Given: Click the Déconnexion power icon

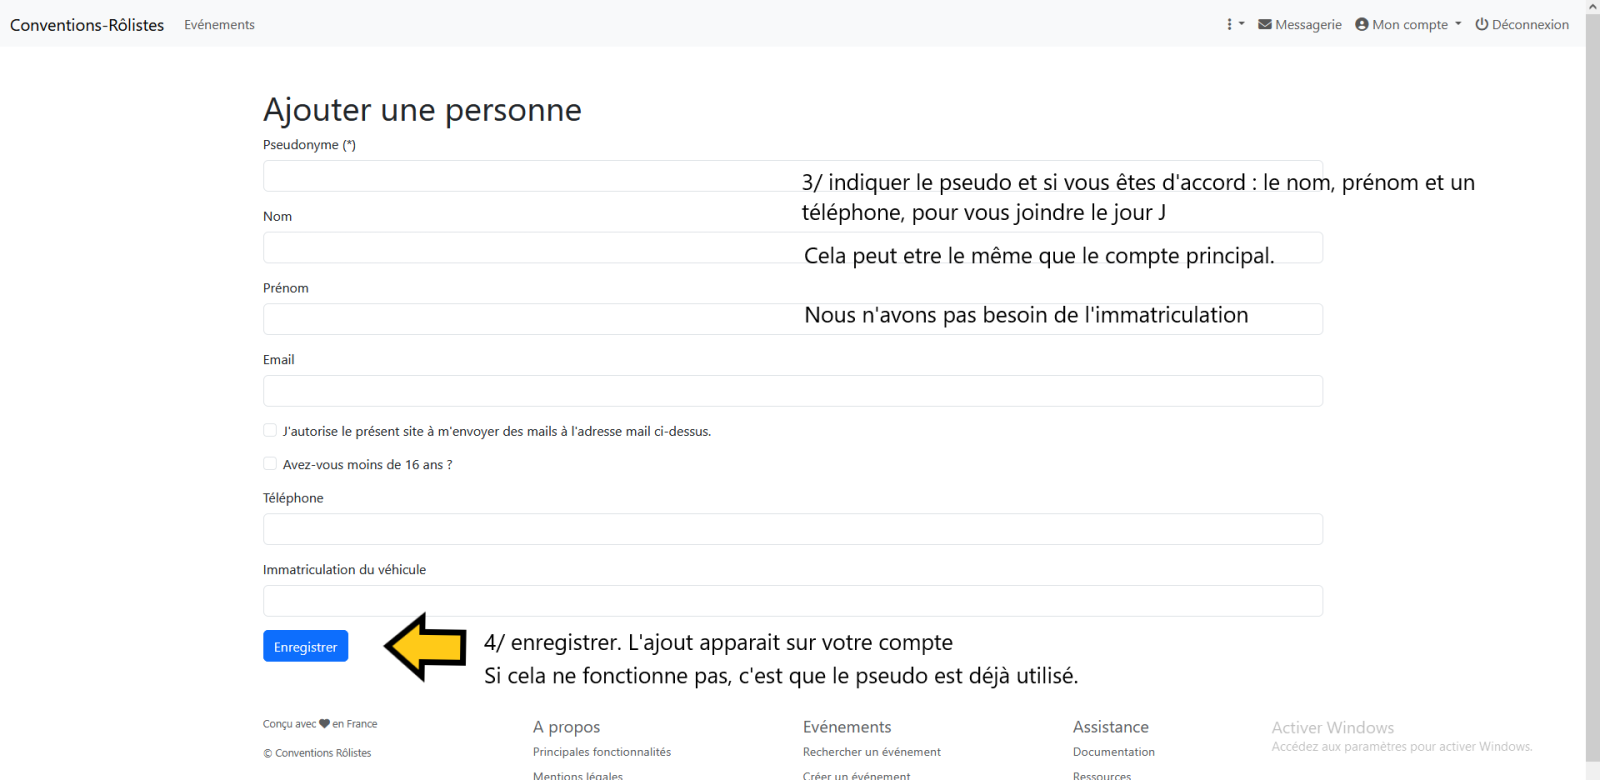Looking at the screenshot, I should pyautogui.click(x=1481, y=24).
